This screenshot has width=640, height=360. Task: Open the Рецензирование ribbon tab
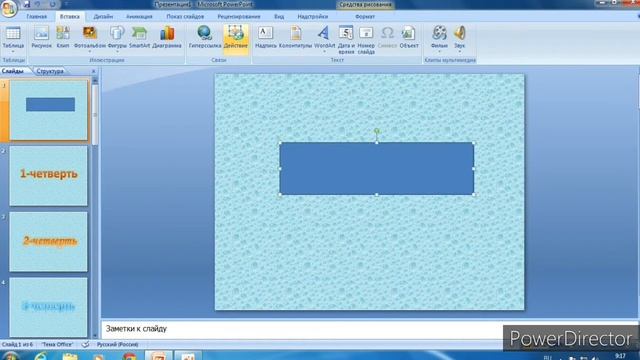239,17
